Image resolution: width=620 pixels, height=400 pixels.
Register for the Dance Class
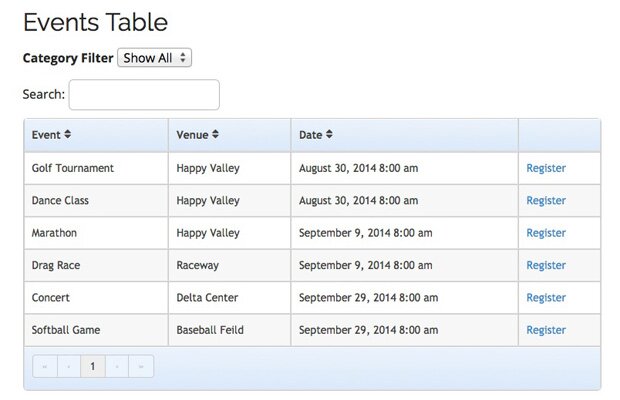tap(546, 200)
